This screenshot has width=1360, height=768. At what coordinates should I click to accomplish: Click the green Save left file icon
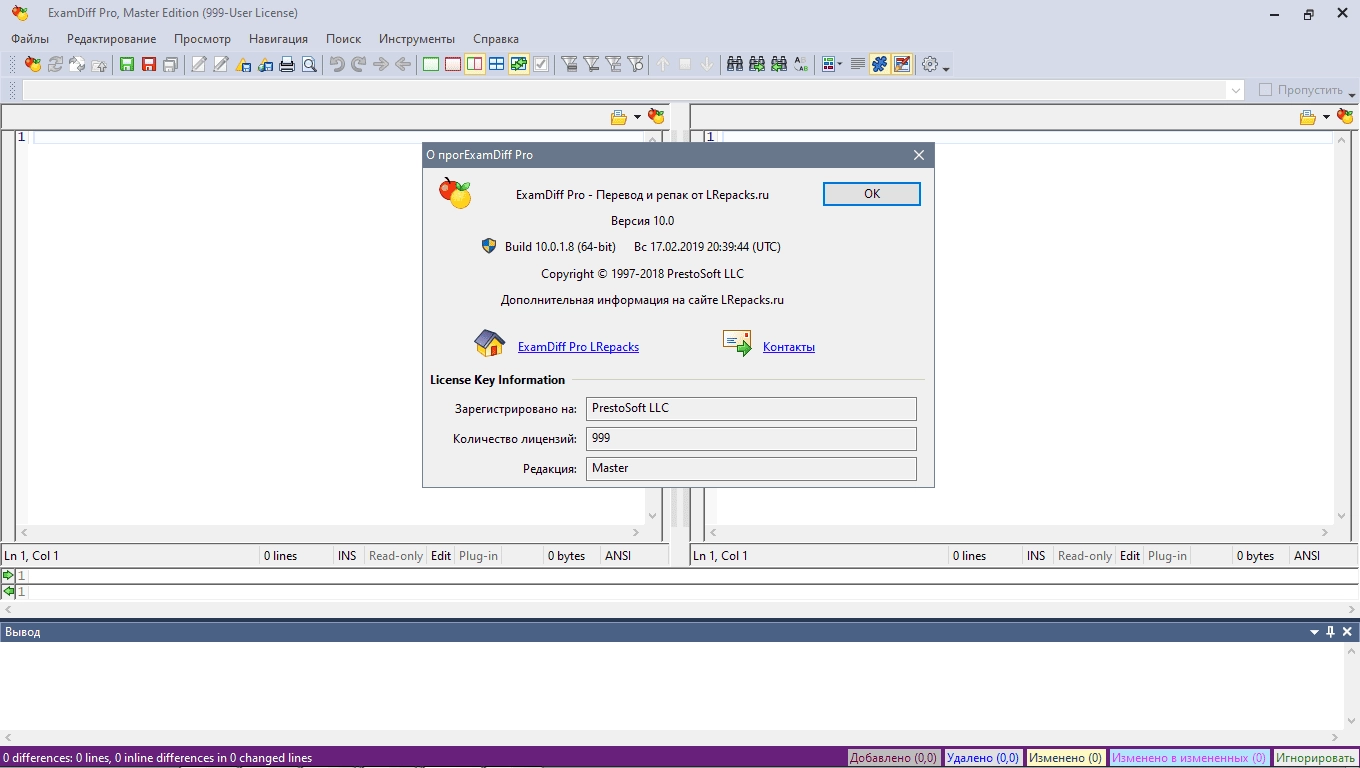127,64
